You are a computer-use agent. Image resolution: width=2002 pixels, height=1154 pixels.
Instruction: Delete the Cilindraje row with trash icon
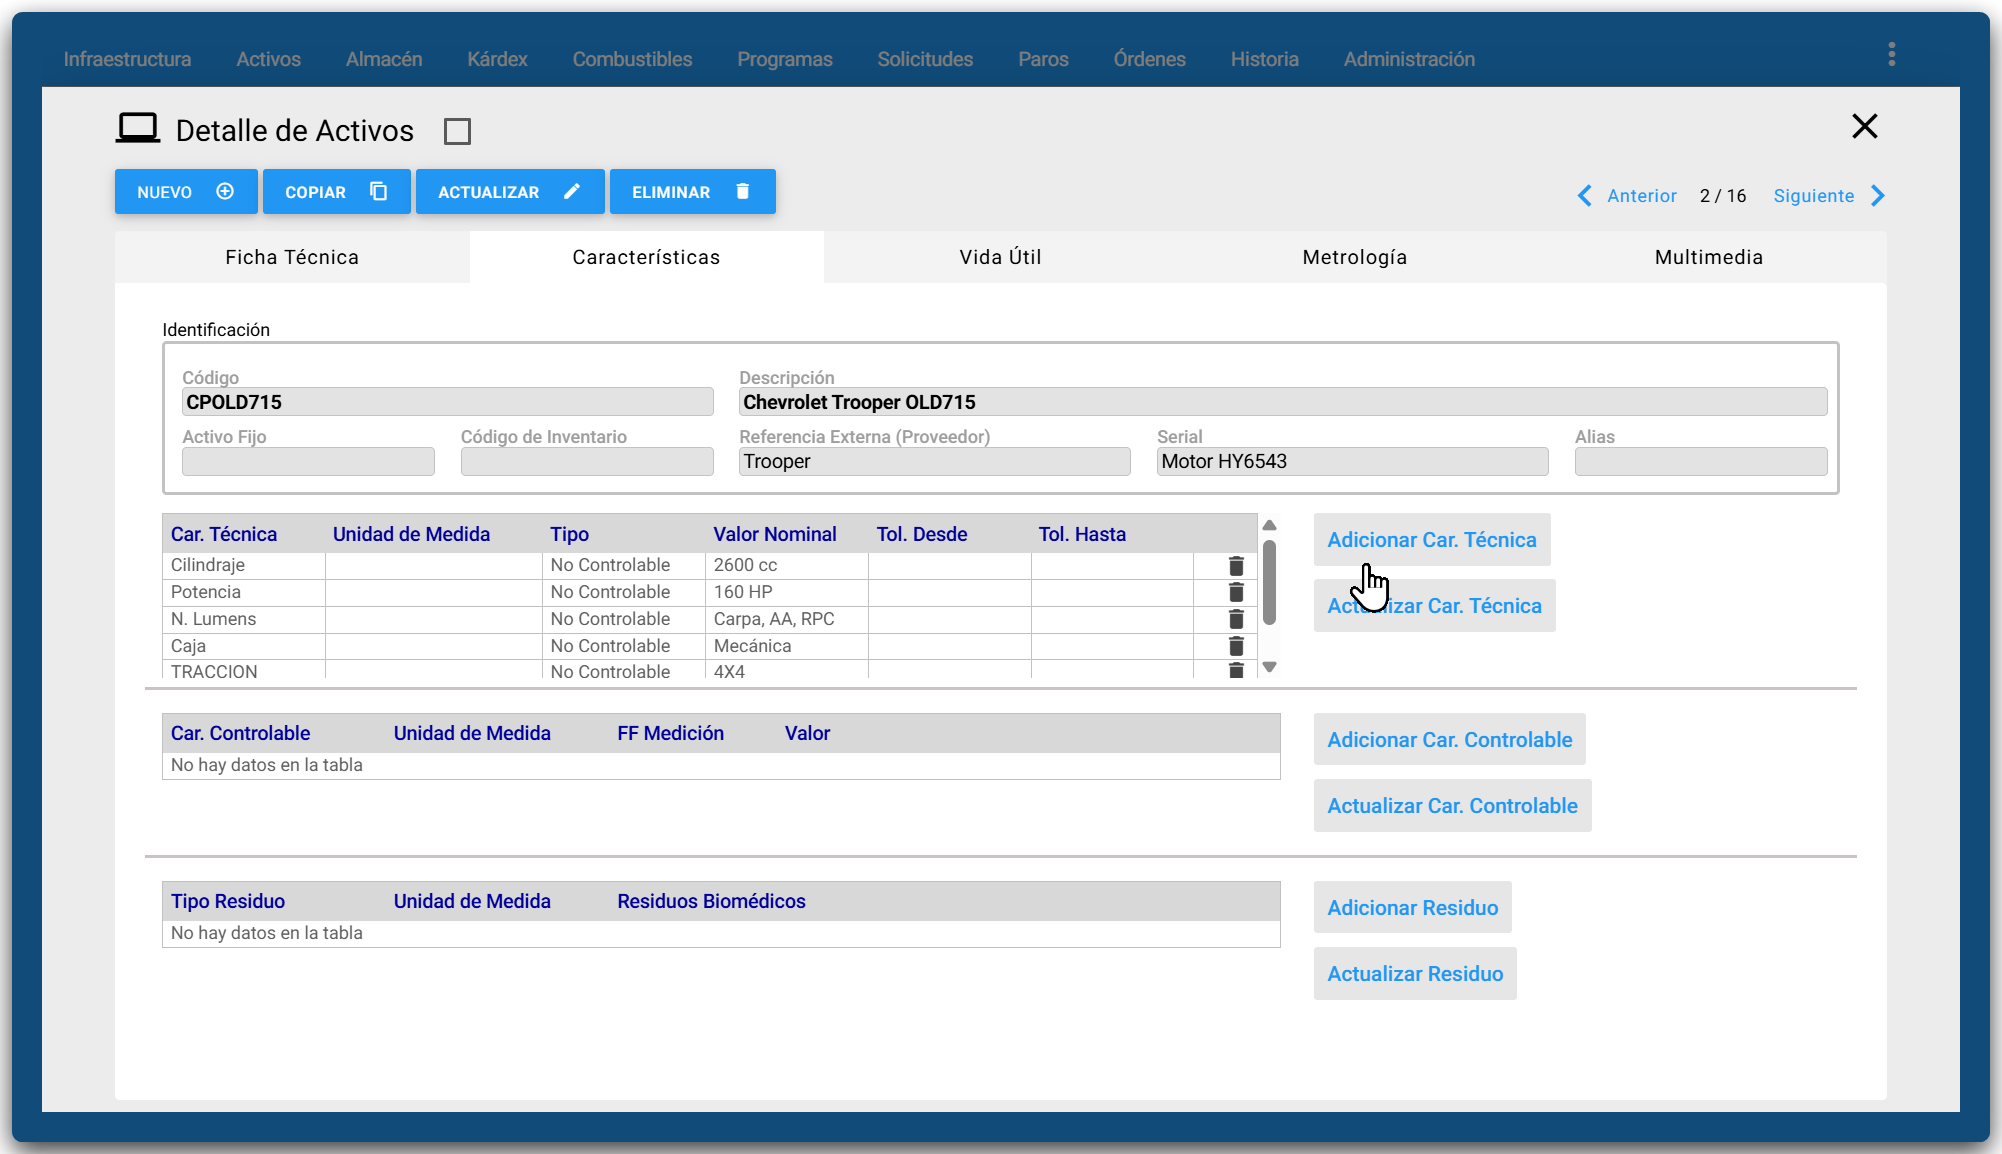(x=1236, y=565)
